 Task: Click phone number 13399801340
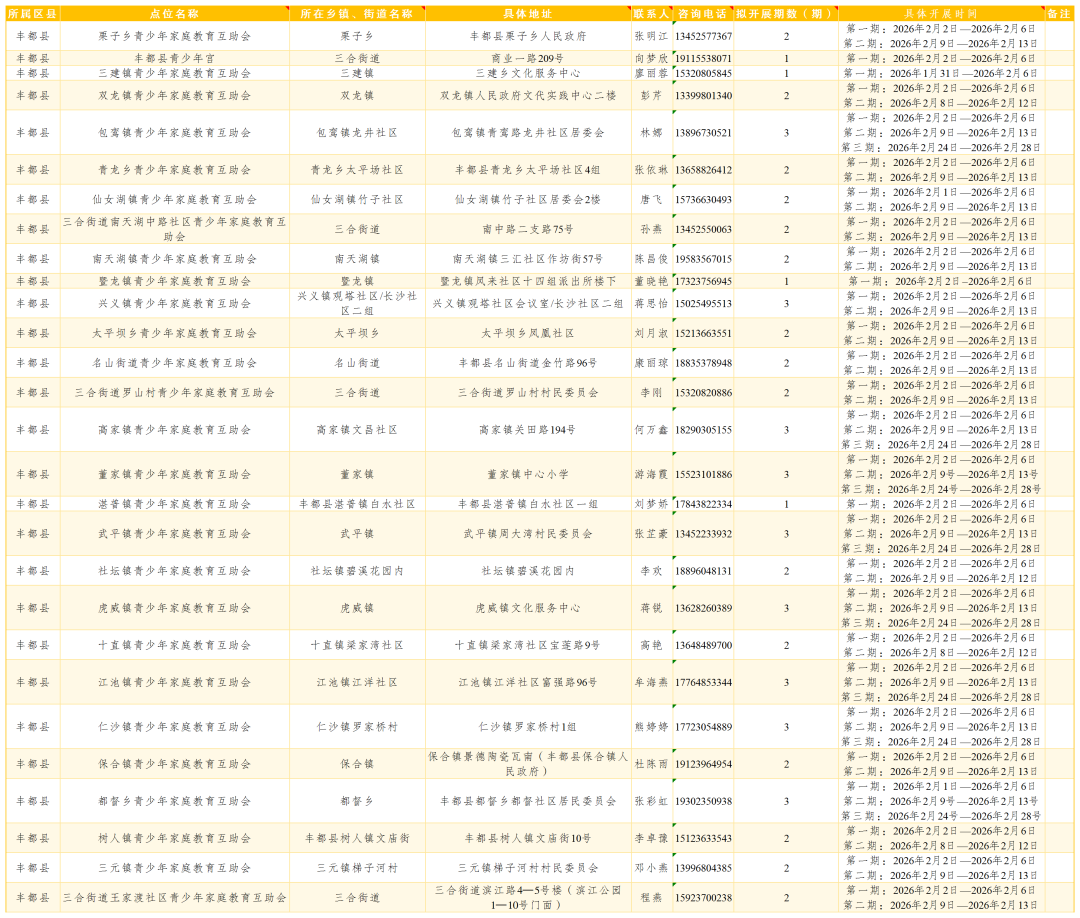click(x=703, y=96)
